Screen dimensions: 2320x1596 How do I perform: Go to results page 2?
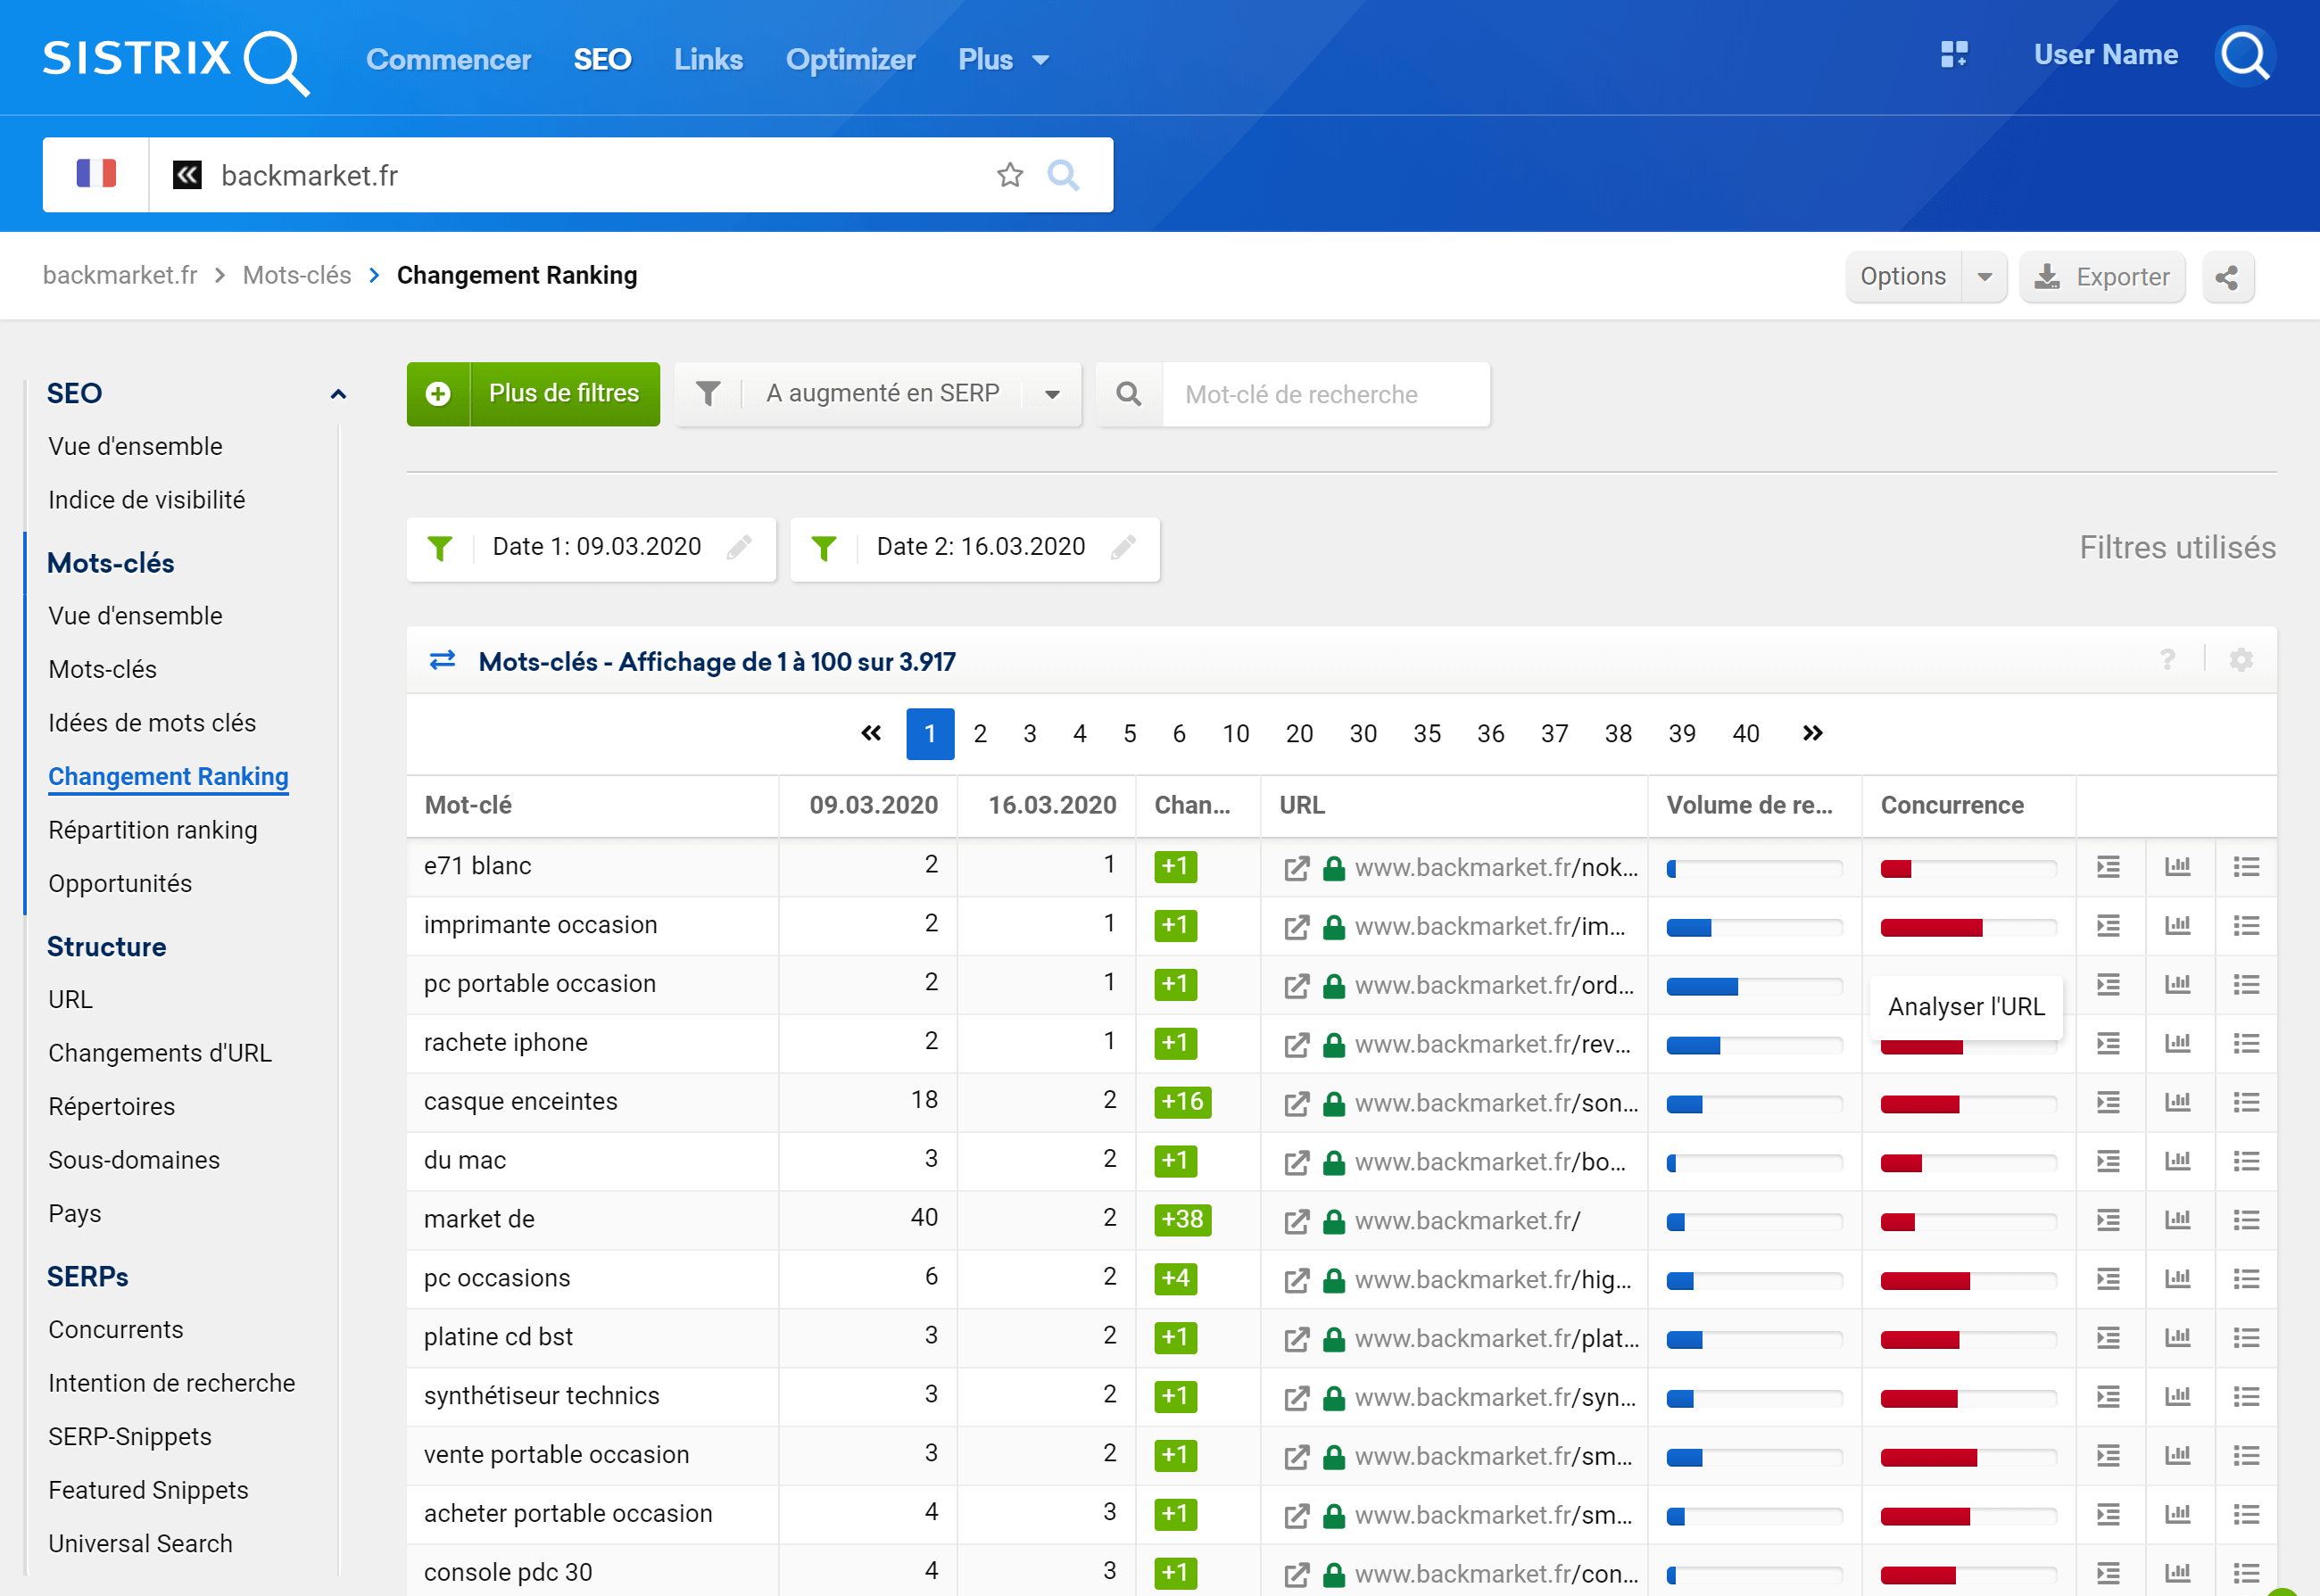click(980, 734)
